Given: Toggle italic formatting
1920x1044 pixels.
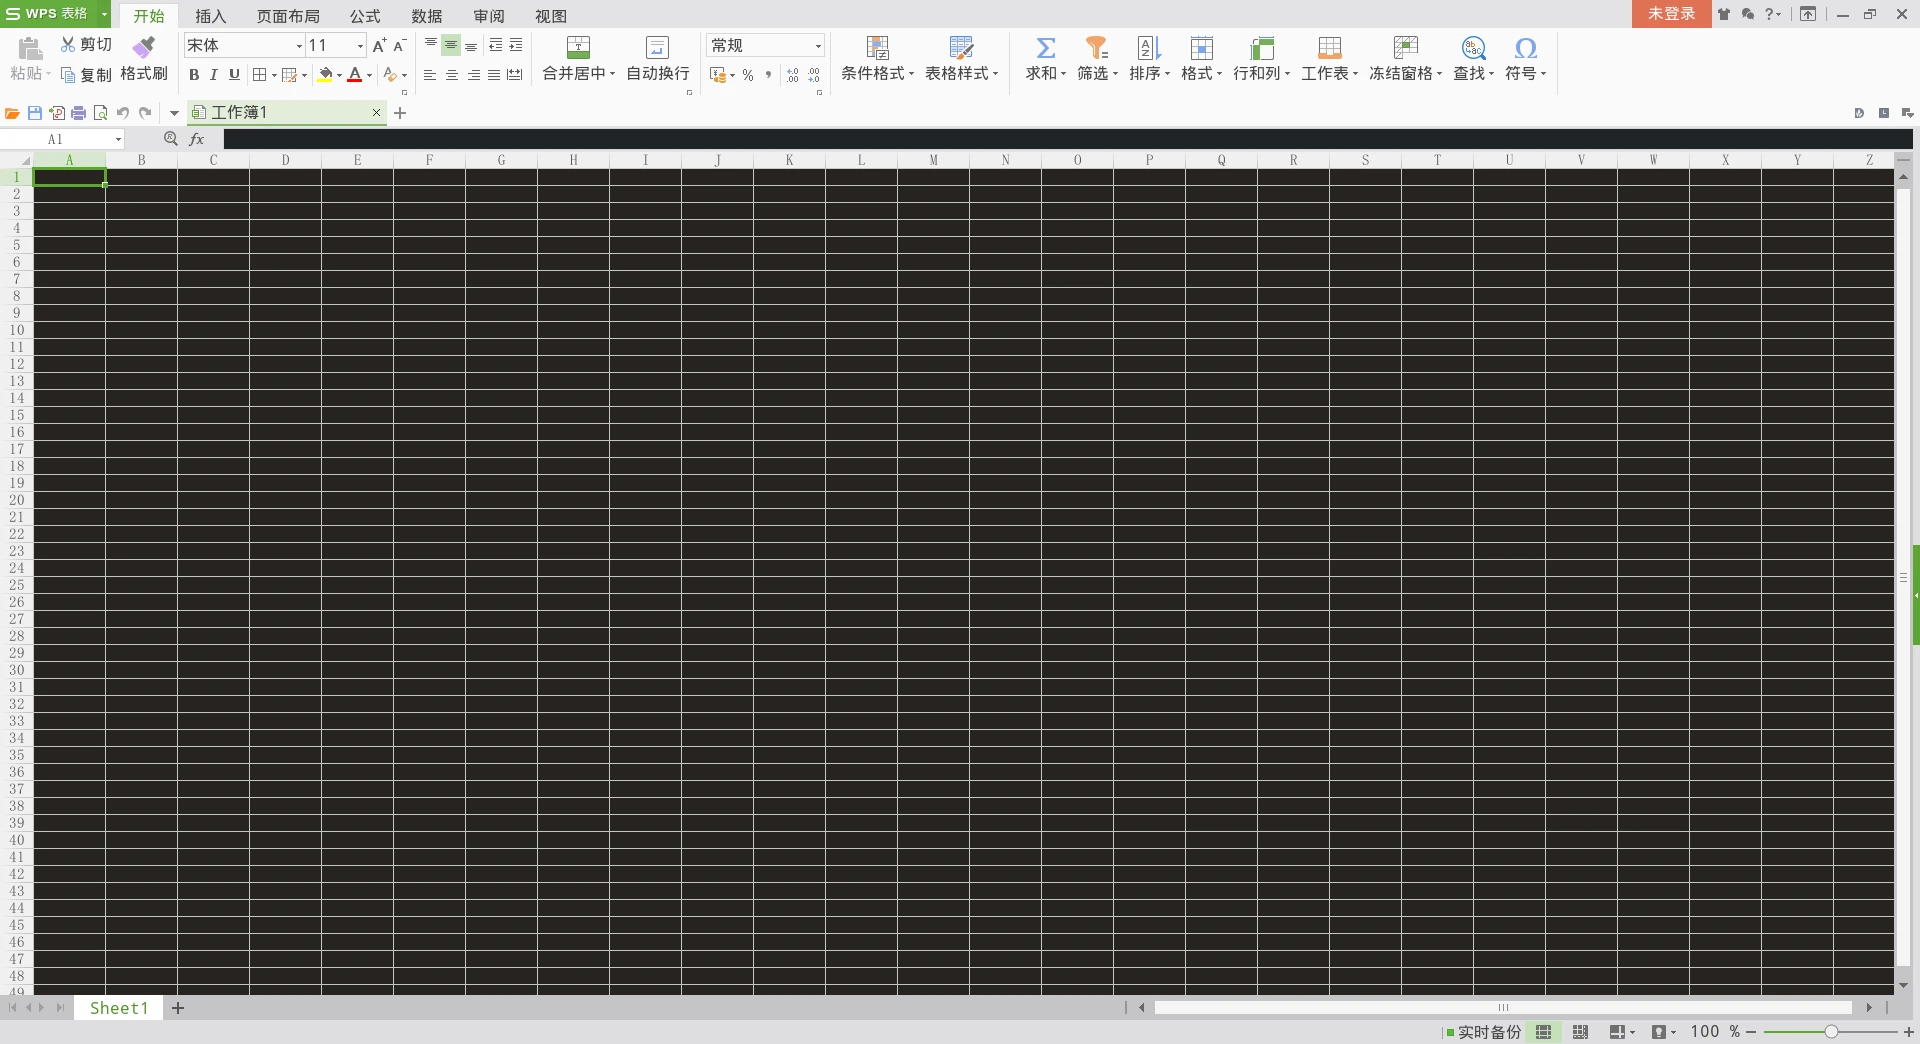Looking at the screenshot, I should [214, 75].
